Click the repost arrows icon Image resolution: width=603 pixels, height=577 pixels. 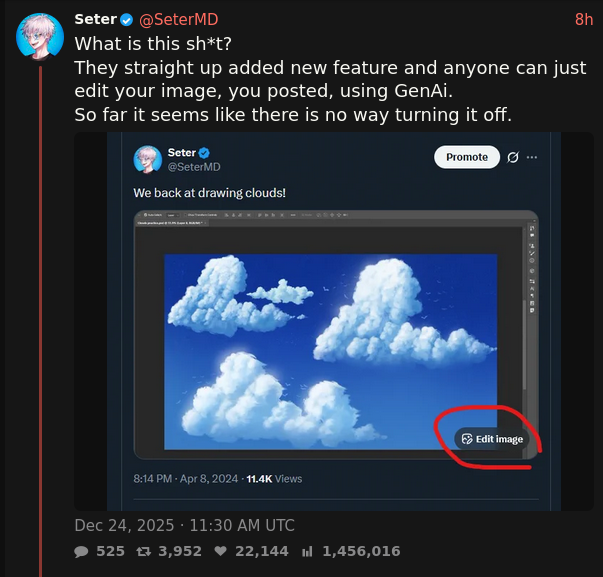click(x=143, y=551)
